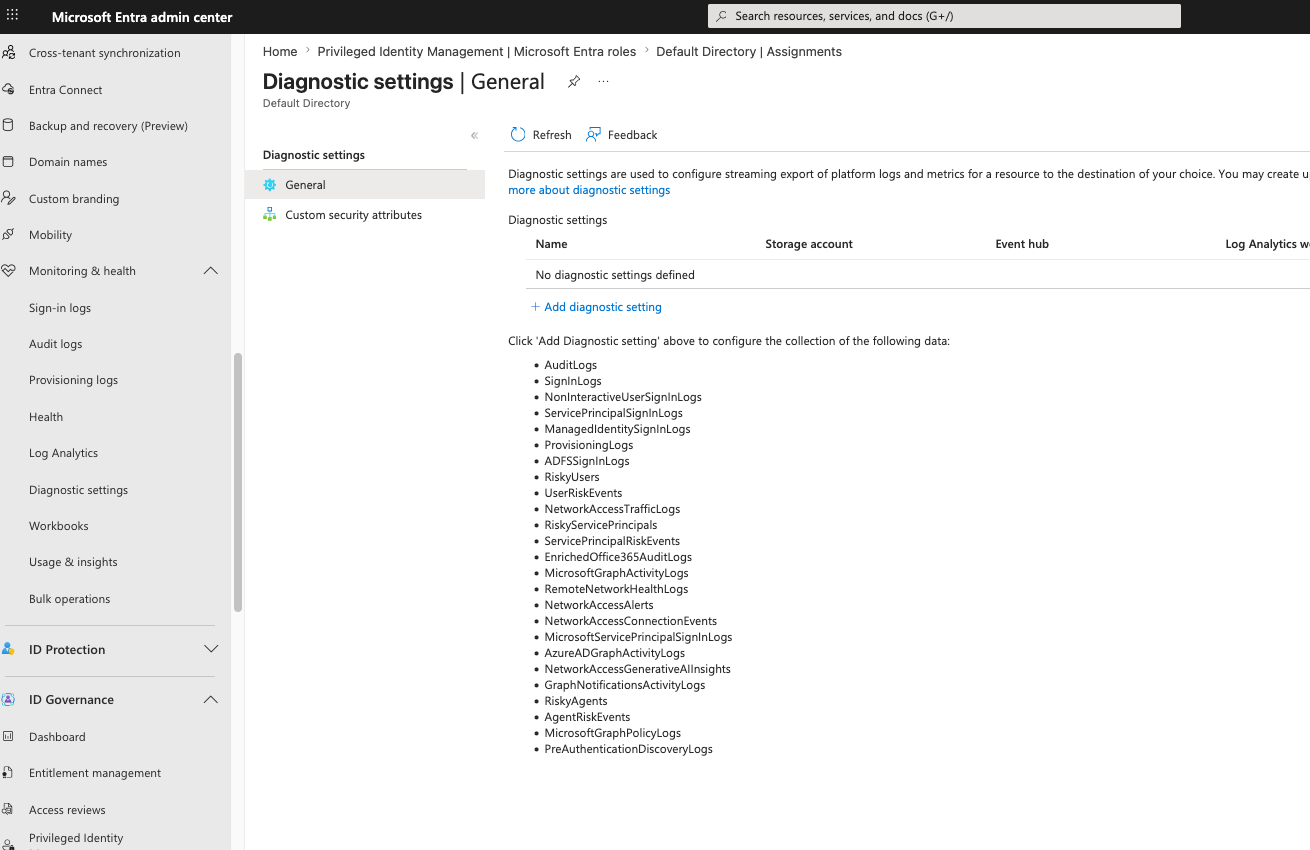Expand the ID Protection section chevron
This screenshot has width=1310, height=850.
pos(210,649)
